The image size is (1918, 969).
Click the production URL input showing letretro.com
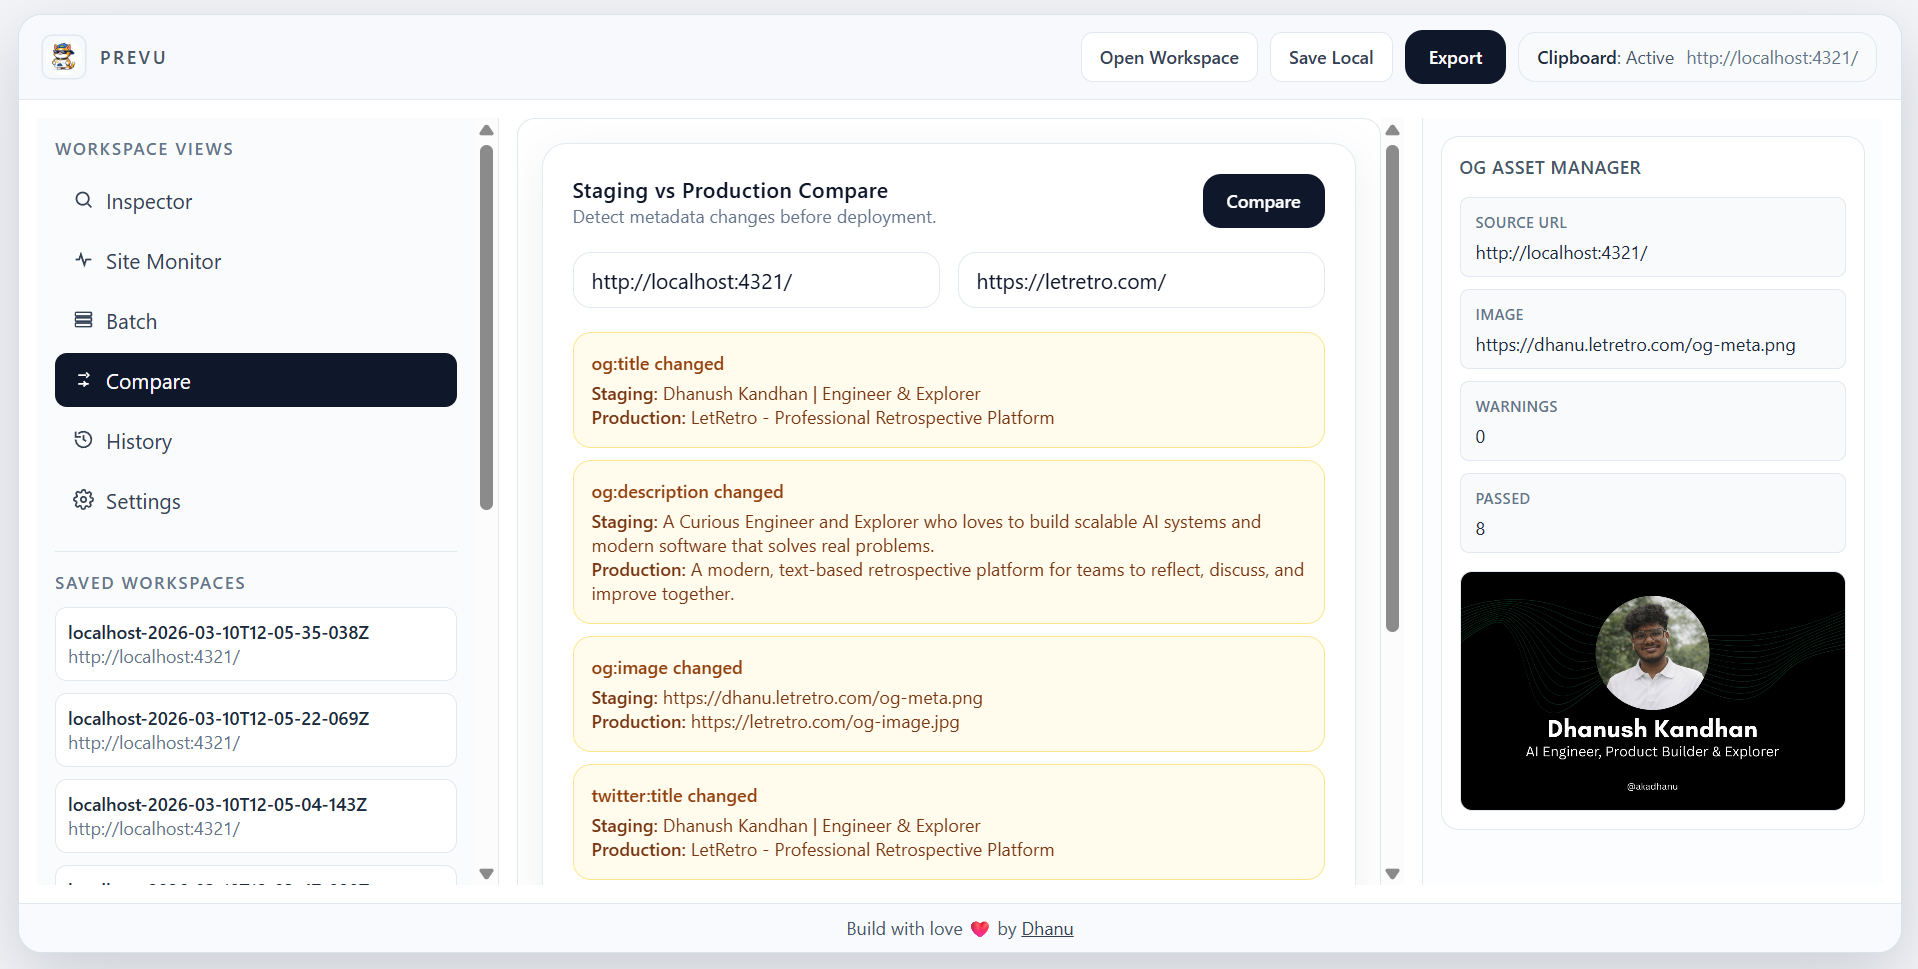point(1141,281)
